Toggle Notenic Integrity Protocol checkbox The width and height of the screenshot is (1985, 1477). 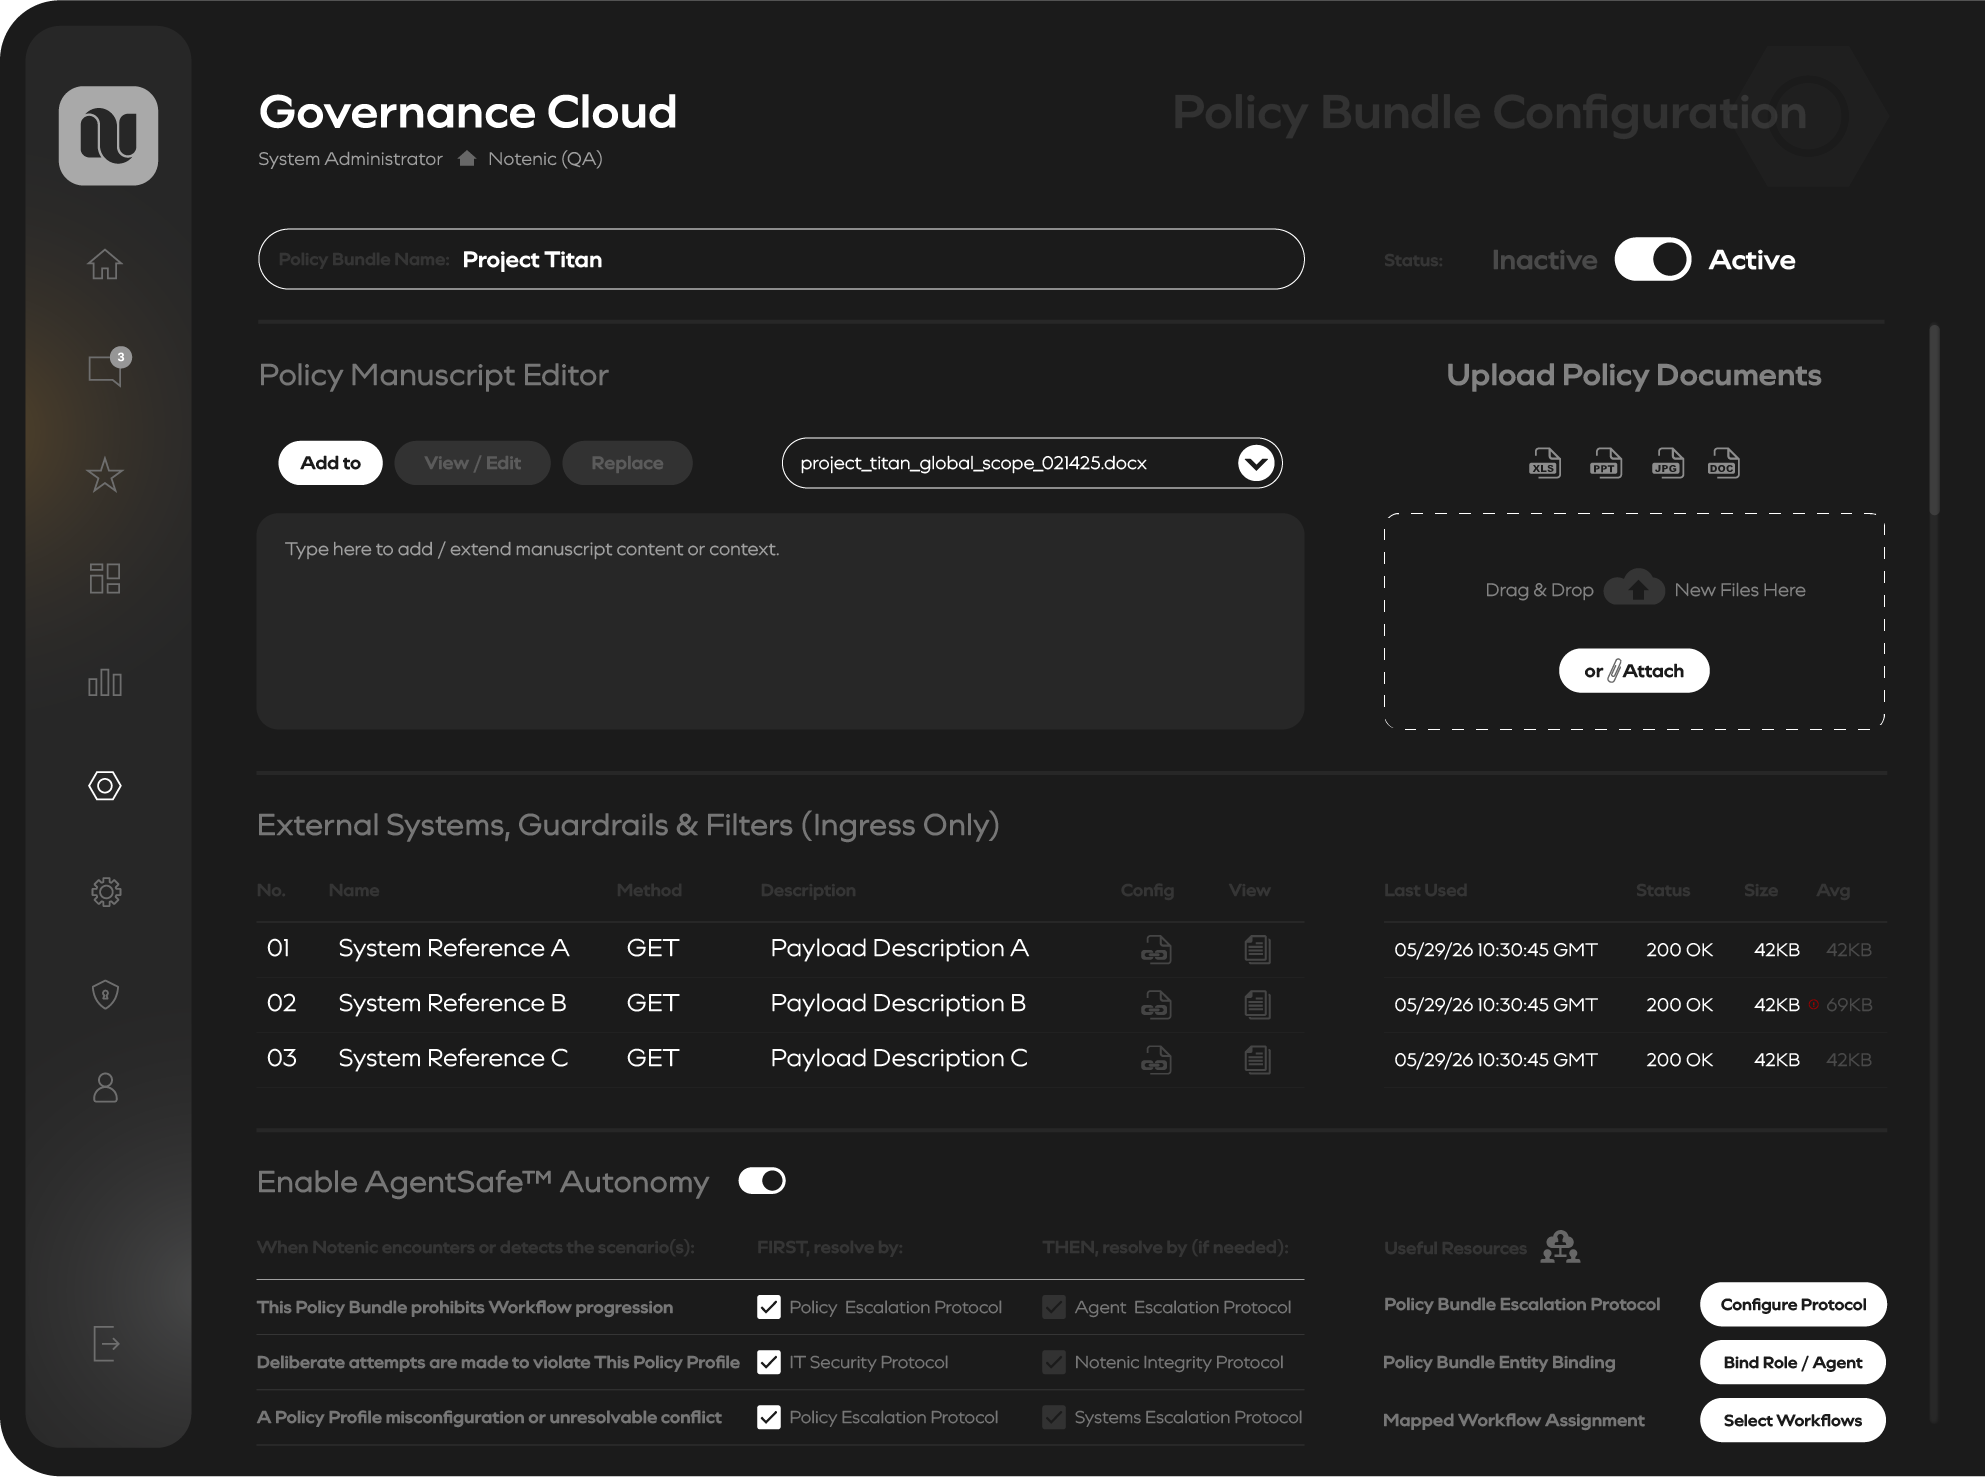[1053, 1362]
